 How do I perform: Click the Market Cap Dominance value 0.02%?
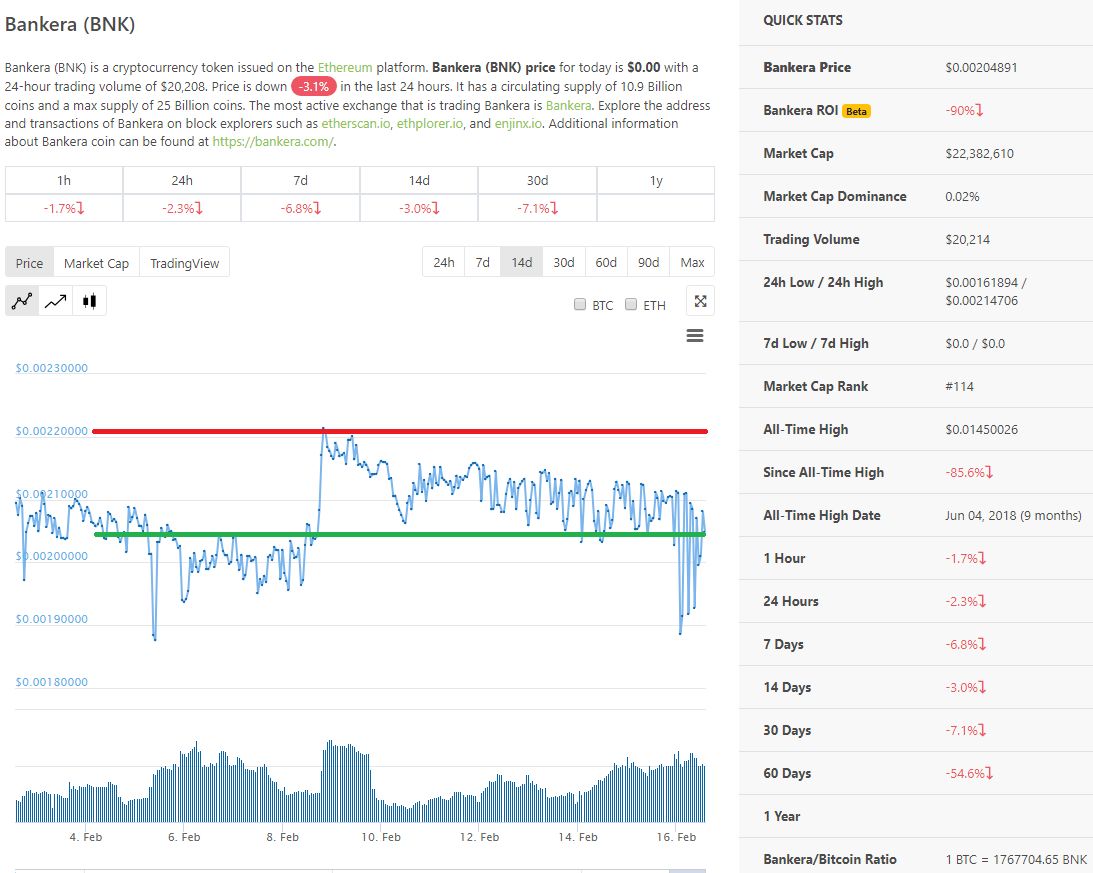pyautogui.click(x=962, y=197)
